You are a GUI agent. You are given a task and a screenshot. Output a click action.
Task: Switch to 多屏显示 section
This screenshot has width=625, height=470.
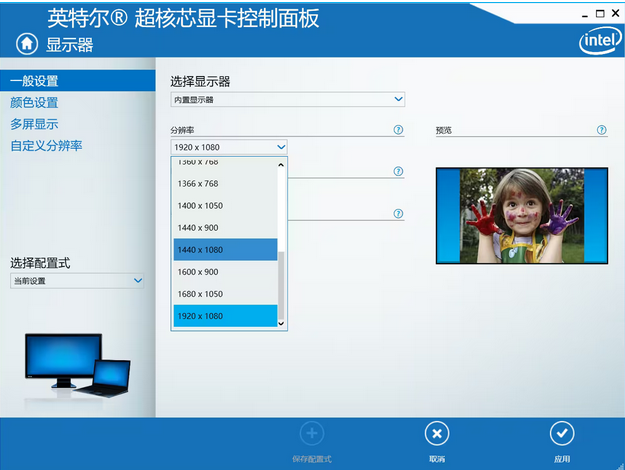(35, 124)
